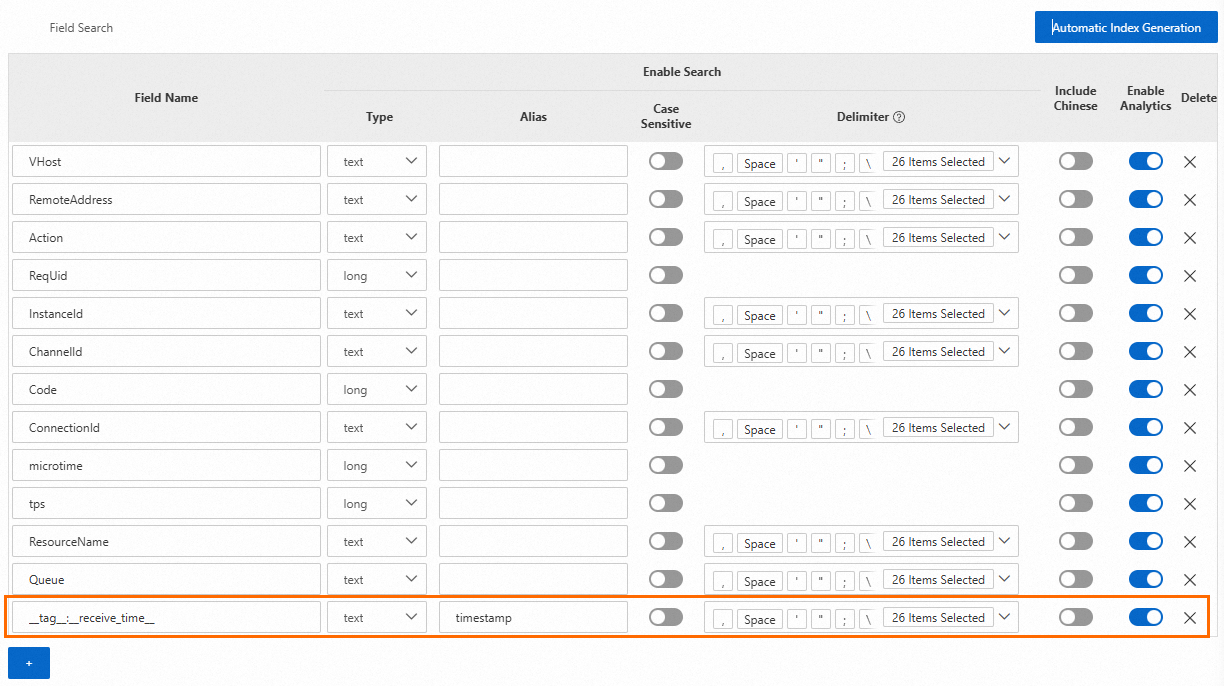The width and height of the screenshot is (1224, 686).
Task: Delete the ReqUid field row
Action: point(1190,276)
